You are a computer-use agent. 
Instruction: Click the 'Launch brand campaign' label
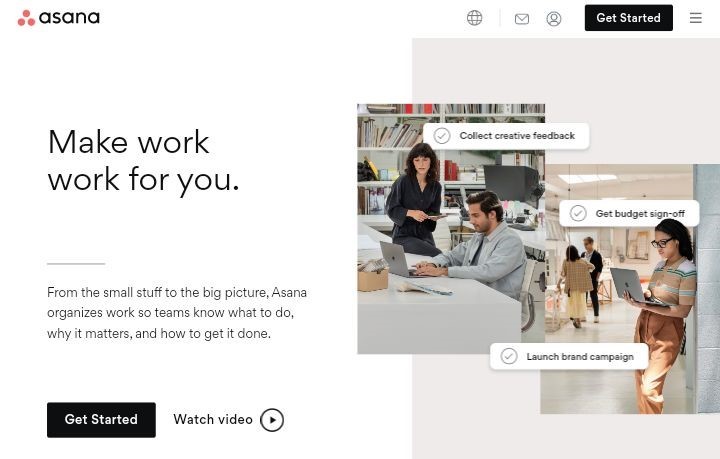(580, 357)
